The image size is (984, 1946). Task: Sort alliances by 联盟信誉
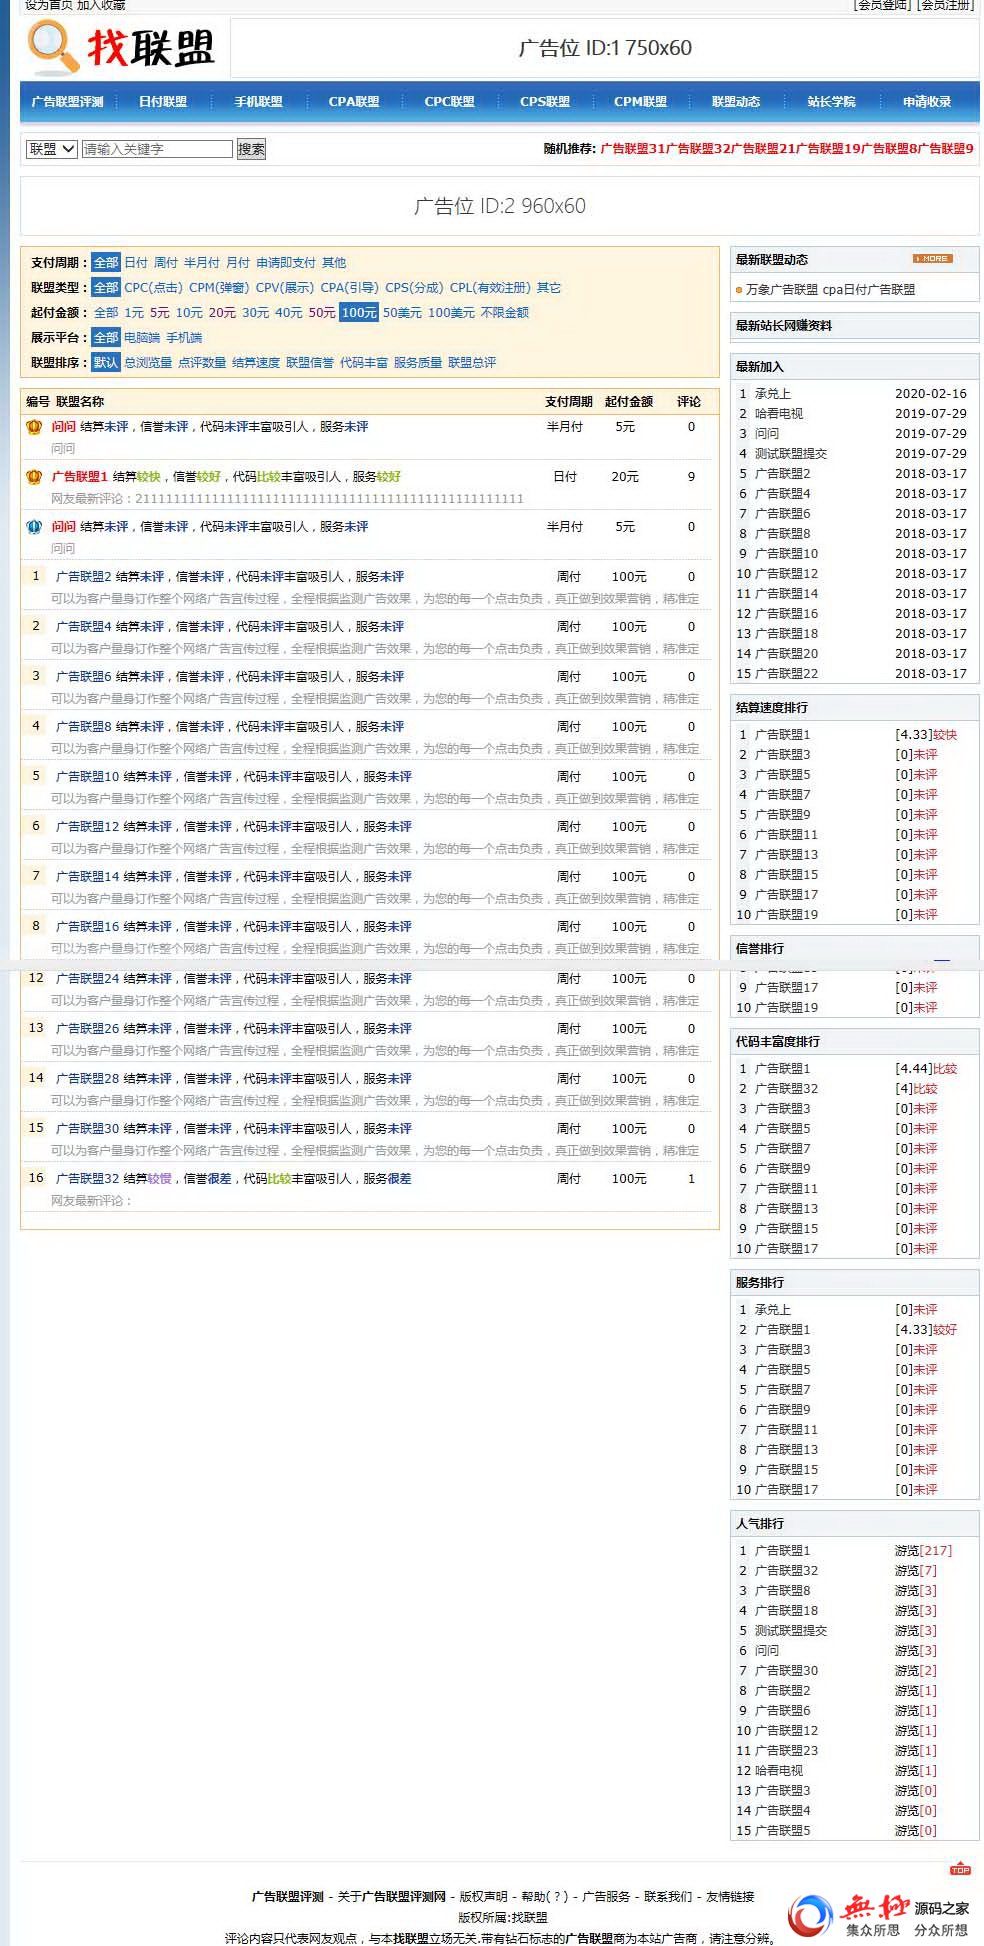(x=310, y=363)
